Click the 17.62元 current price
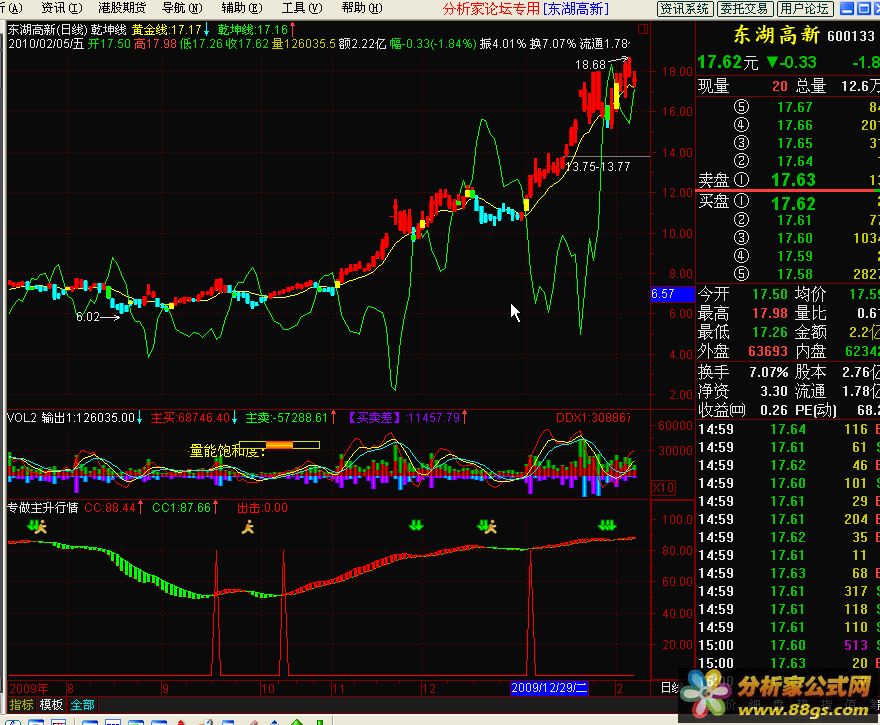This screenshot has height=725, width=880. (727, 62)
